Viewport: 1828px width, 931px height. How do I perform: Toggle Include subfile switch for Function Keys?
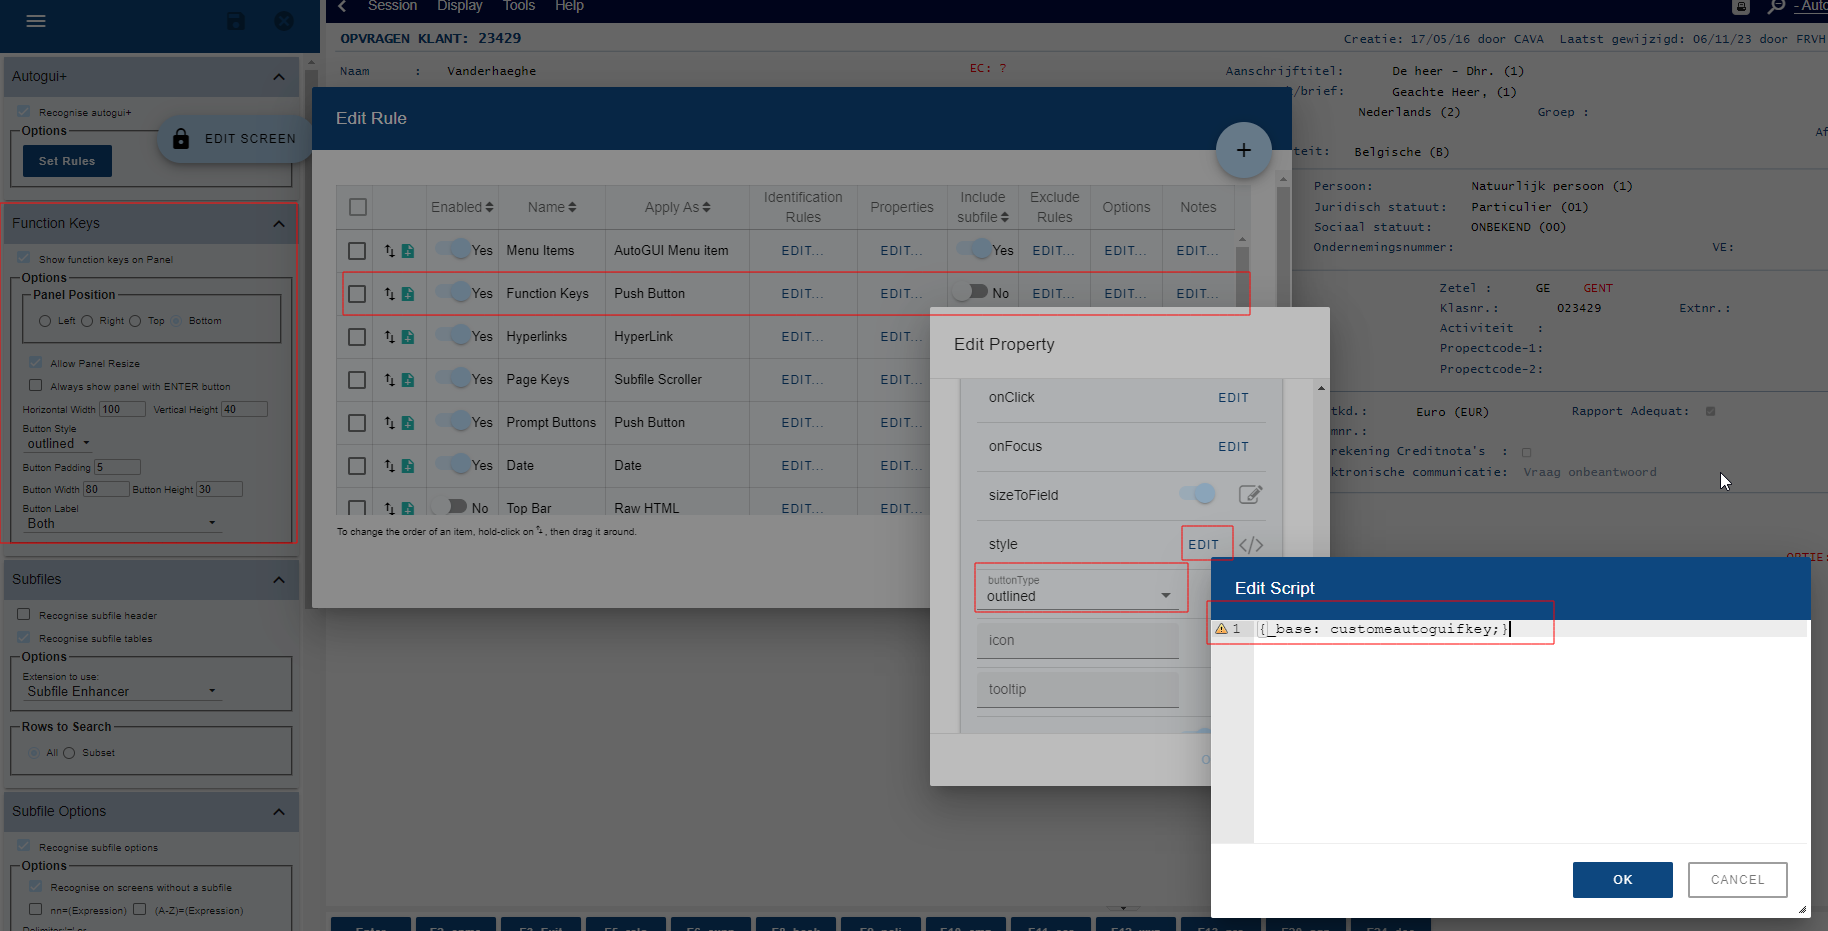(x=970, y=293)
